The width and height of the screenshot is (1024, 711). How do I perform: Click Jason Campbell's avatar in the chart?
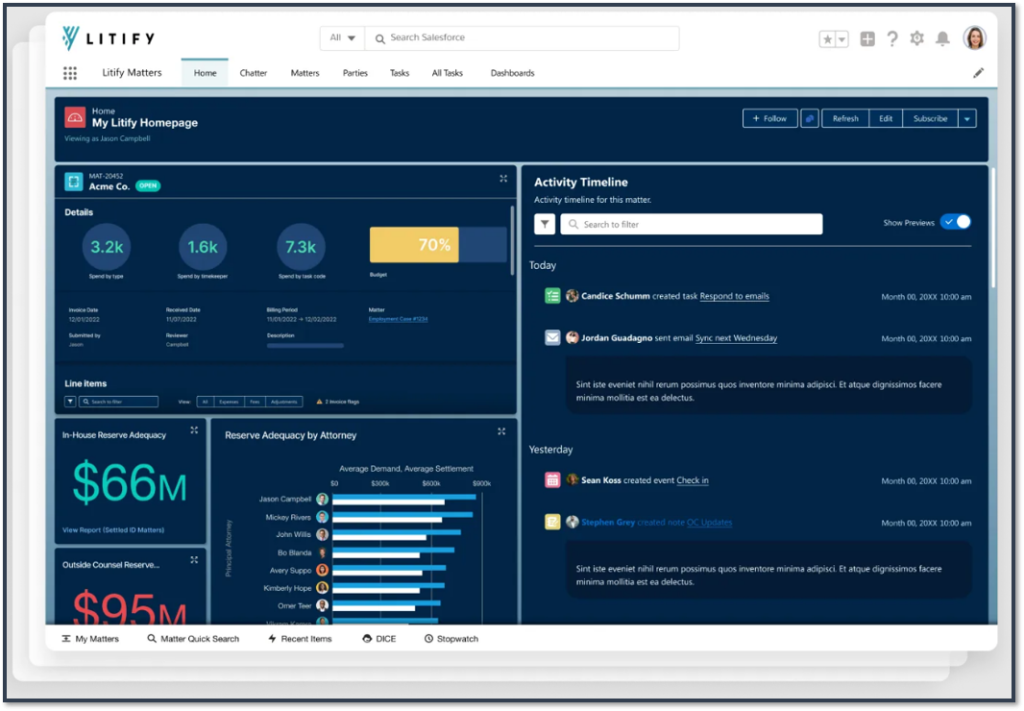point(322,499)
